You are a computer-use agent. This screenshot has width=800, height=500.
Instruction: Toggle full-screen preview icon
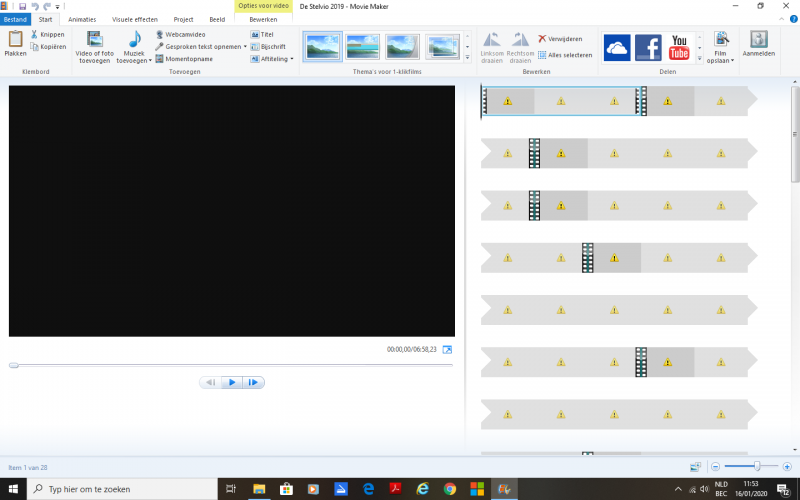[447, 350]
